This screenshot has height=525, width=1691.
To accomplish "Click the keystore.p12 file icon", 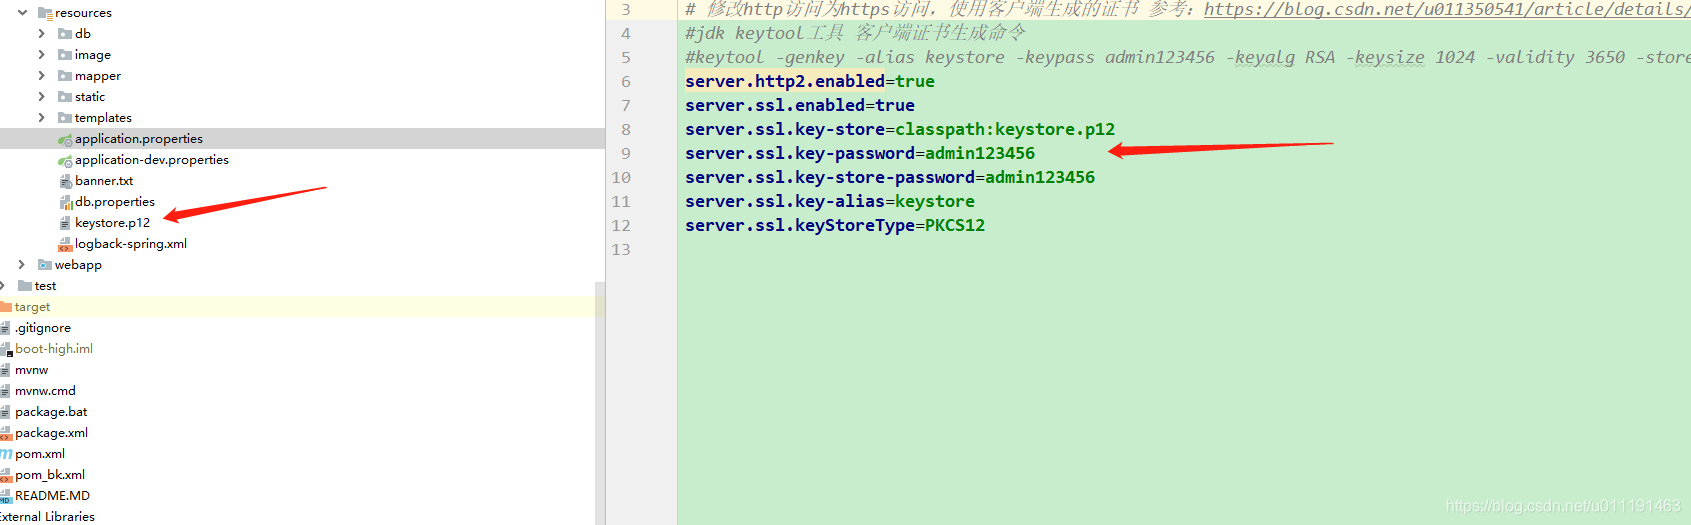I will tap(65, 223).
